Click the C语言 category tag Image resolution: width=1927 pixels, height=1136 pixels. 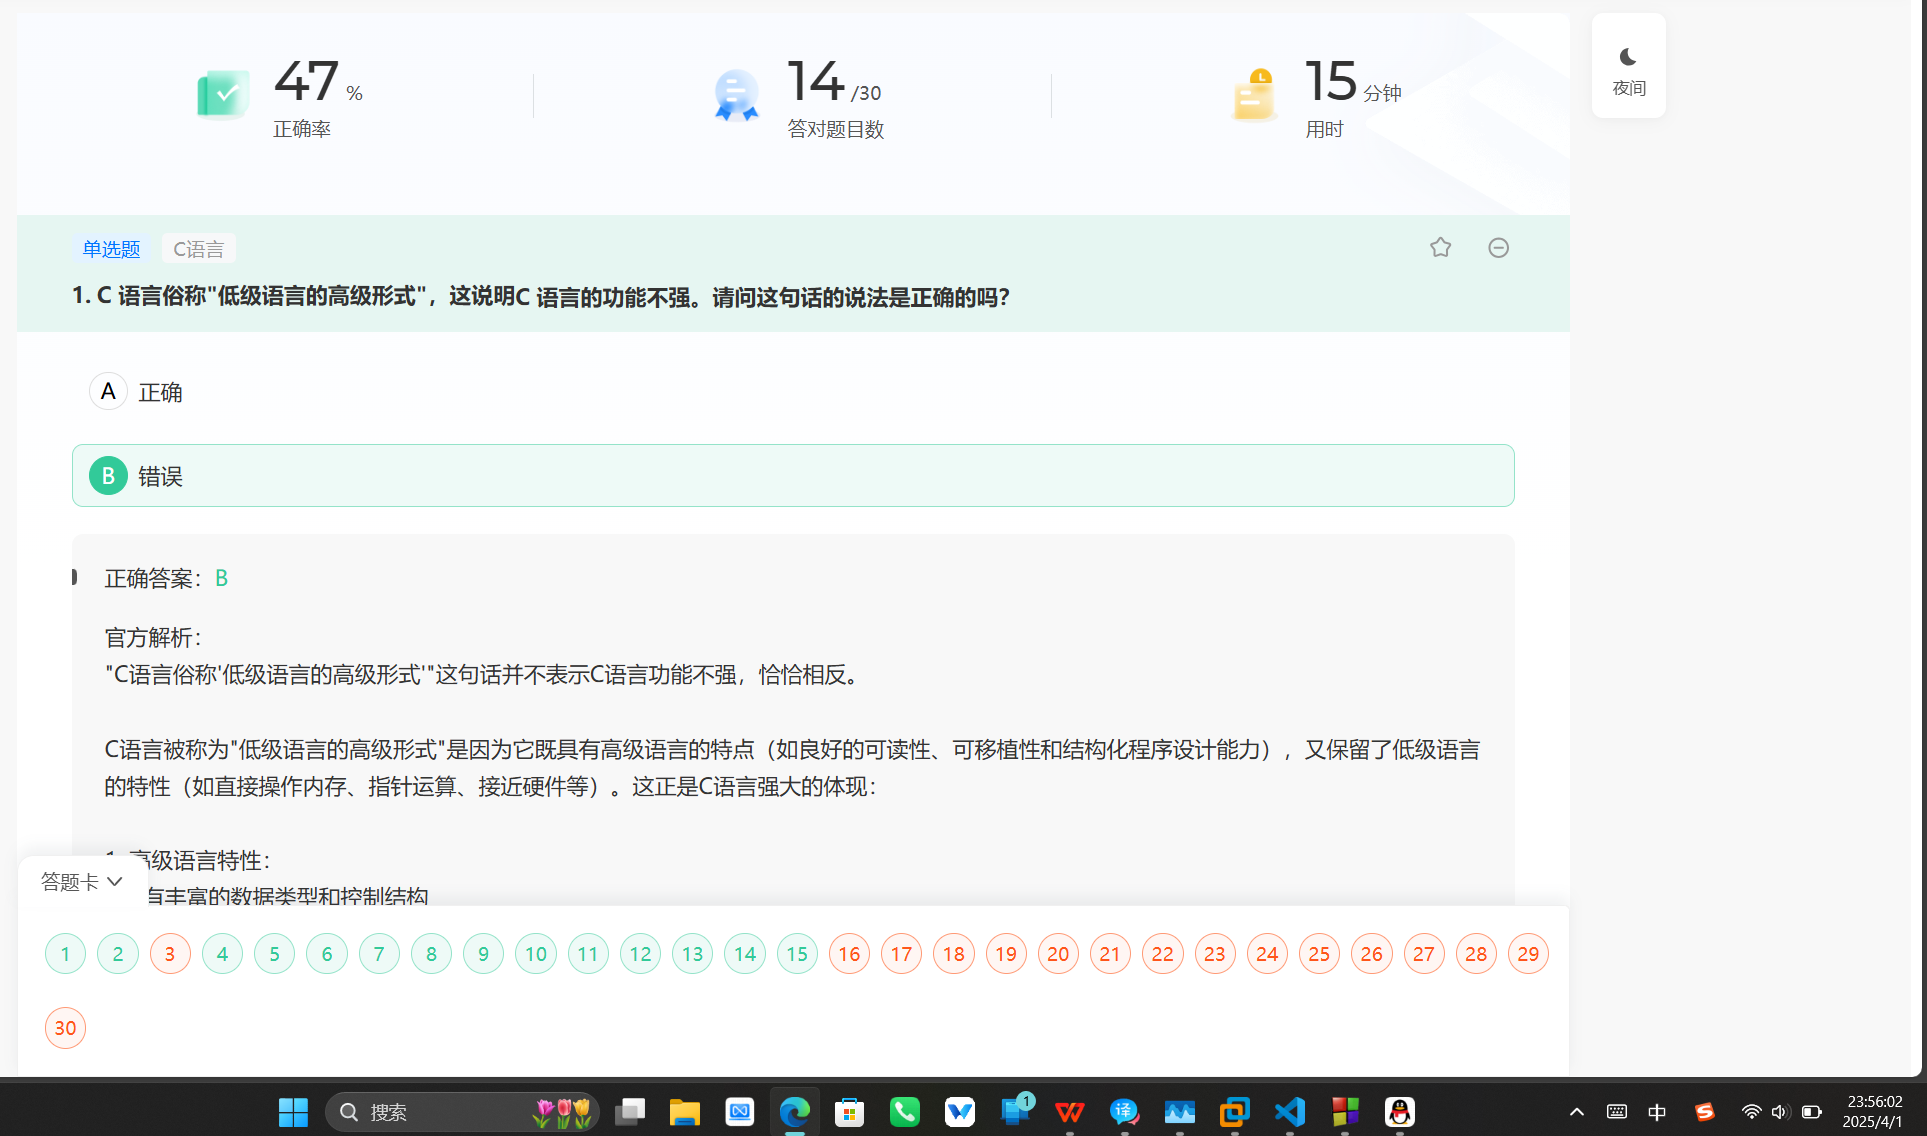click(198, 248)
